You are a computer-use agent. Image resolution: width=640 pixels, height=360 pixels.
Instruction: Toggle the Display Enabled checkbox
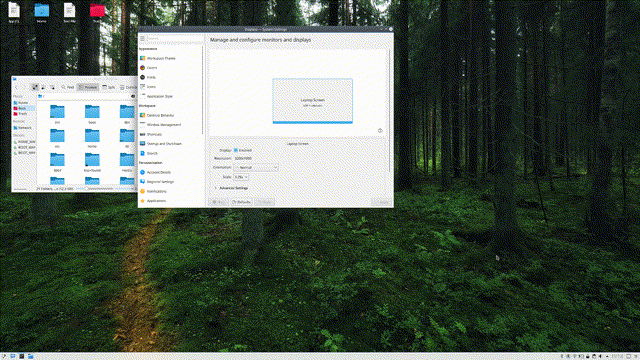tap(236, 150)
